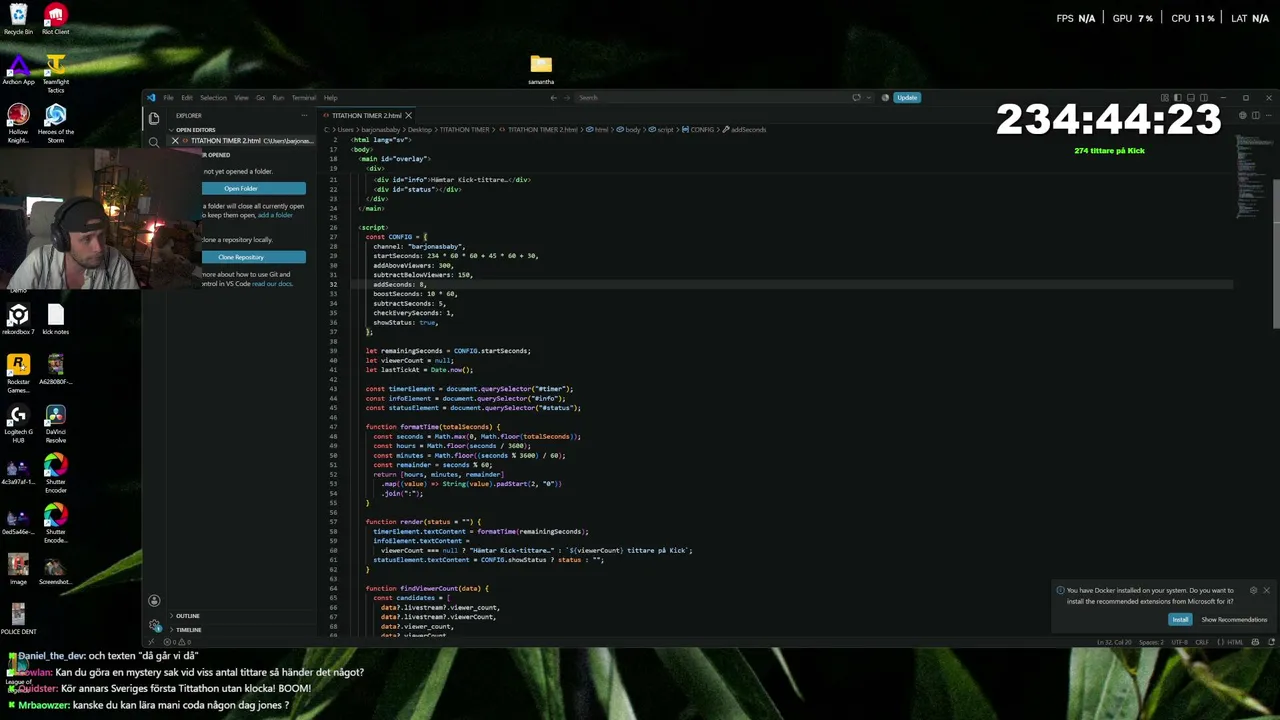
Task: Click the VS Code logo in title bar
Action: pos(151,98)
